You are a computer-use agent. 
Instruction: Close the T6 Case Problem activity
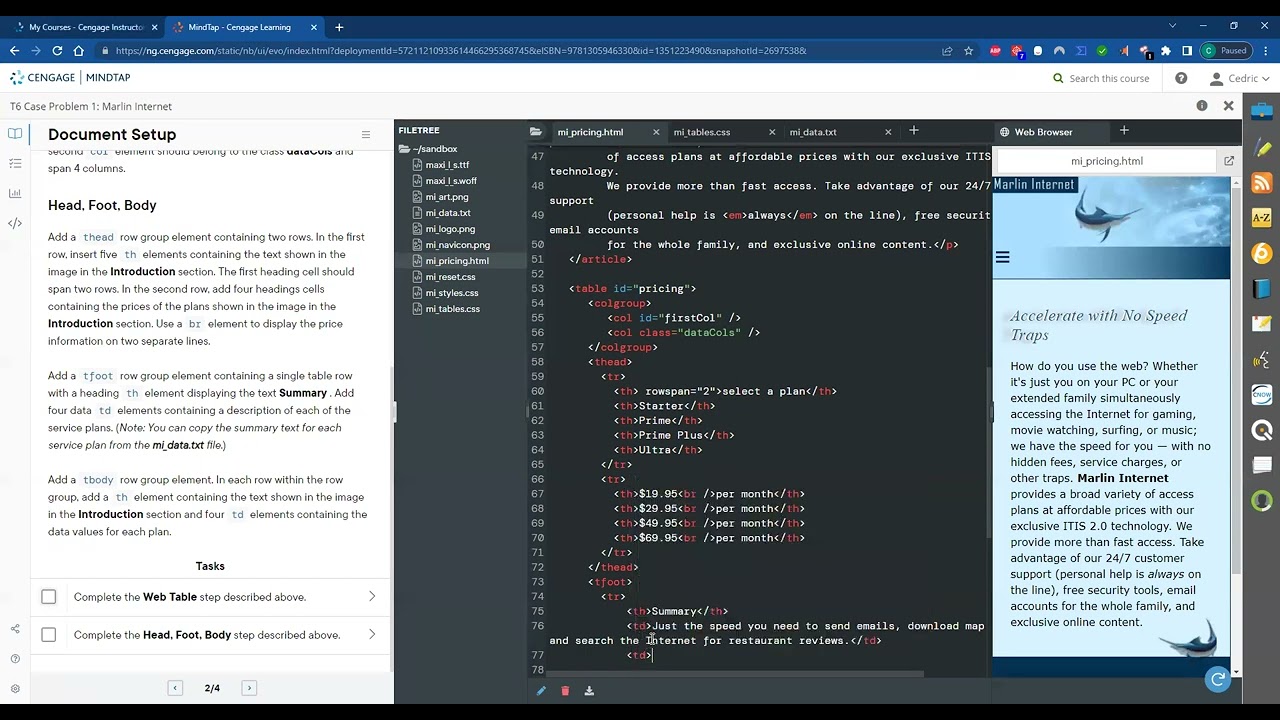tap(1229, 106)
